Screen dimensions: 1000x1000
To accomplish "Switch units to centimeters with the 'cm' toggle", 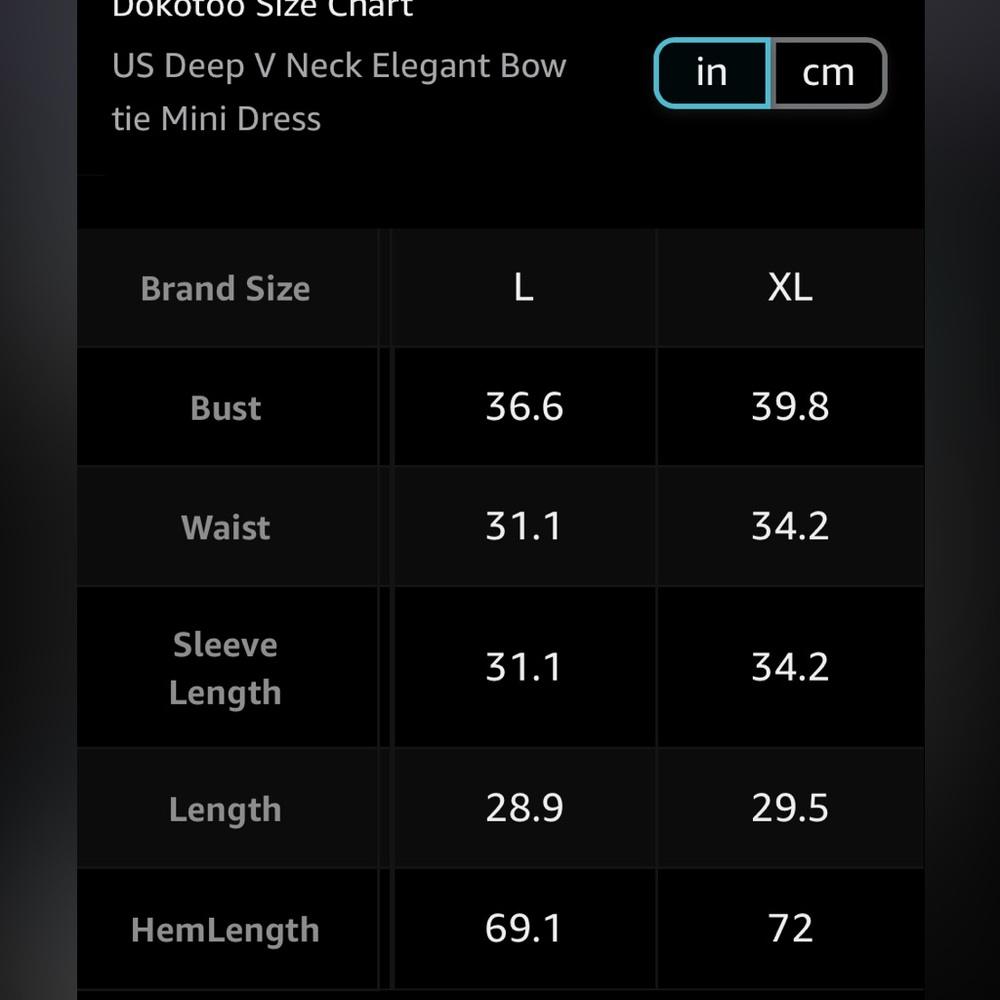I will (x=828, y=73).
